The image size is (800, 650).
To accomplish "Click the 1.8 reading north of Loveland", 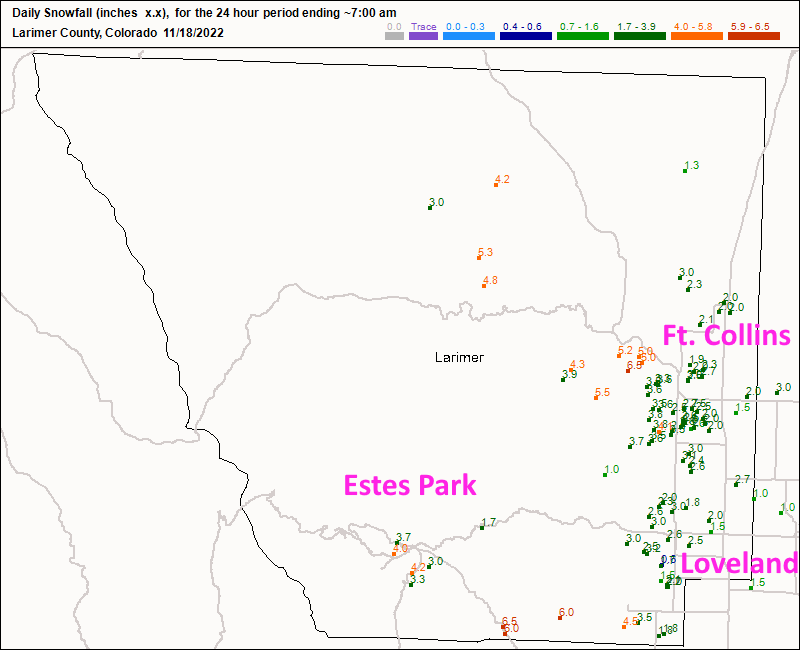I will (692, 502).
